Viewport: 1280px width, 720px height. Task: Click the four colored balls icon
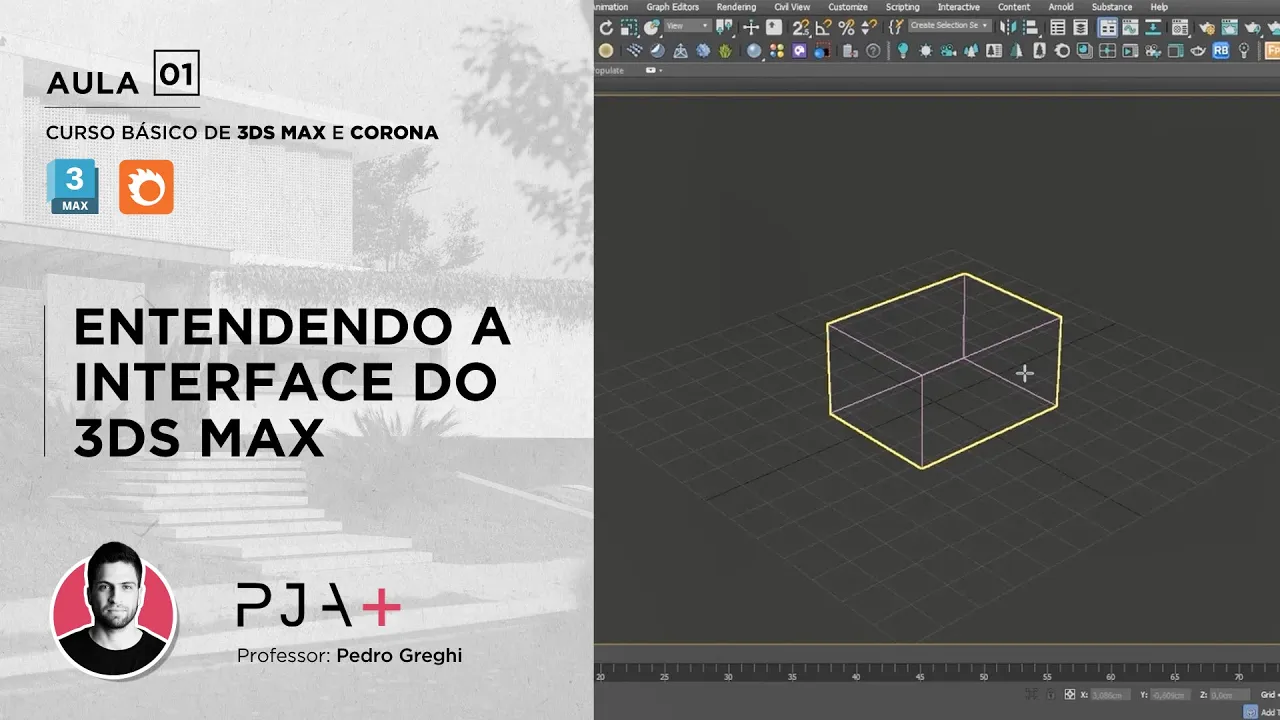click(x=777, y=51)
